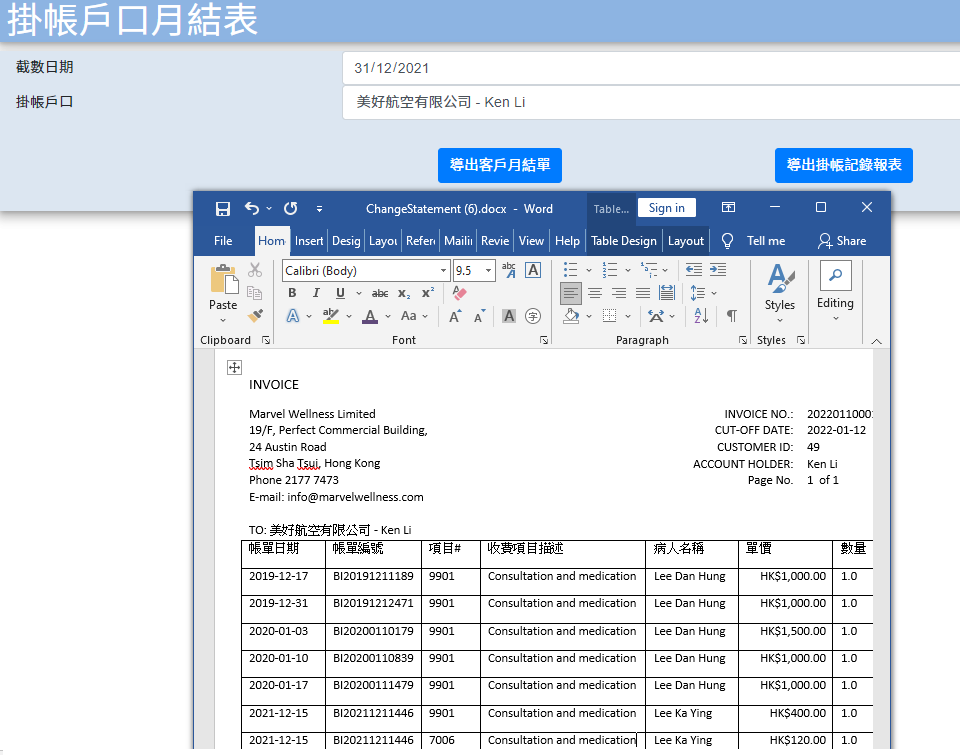960x755 pixels.
Task: Open the Styles gallery
Action: click(x=780, y=293)
